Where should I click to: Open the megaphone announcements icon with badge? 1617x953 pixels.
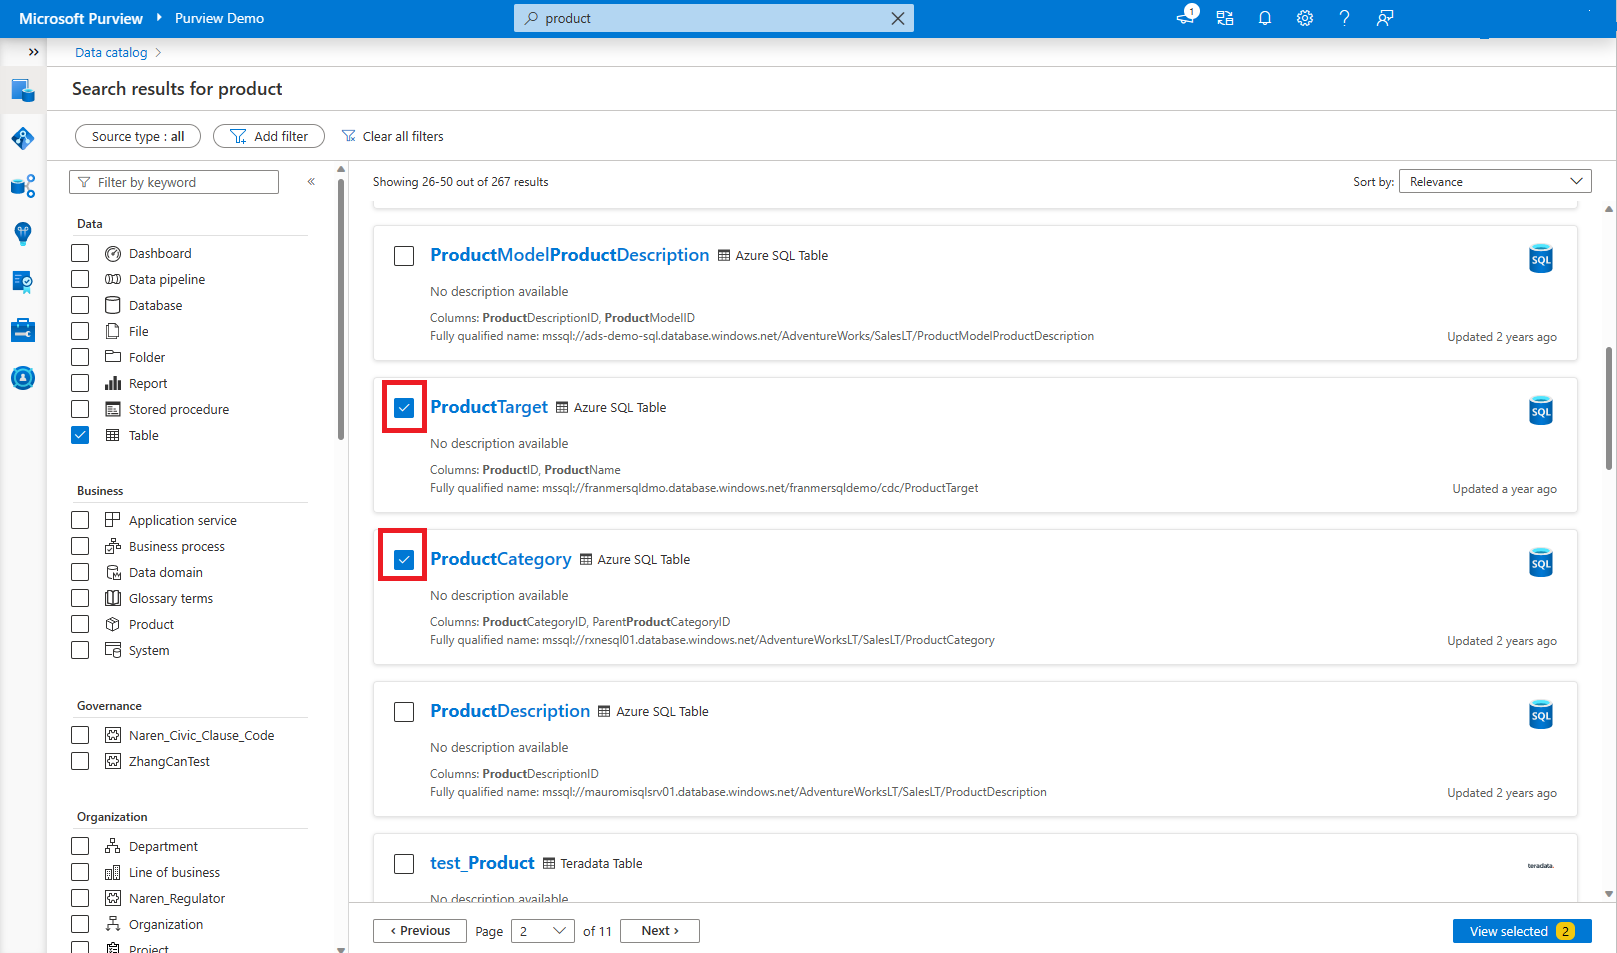pyautogui.click(x=1186, y=16)
